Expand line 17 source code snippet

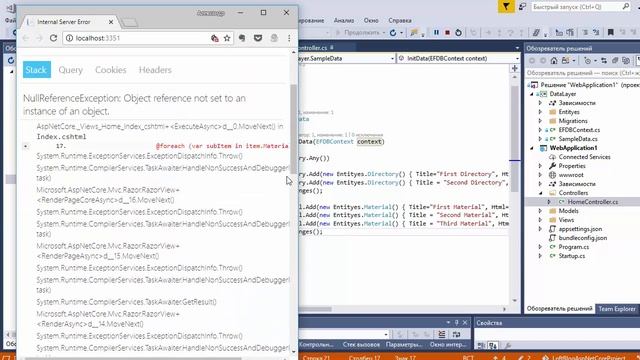point(26,146)
